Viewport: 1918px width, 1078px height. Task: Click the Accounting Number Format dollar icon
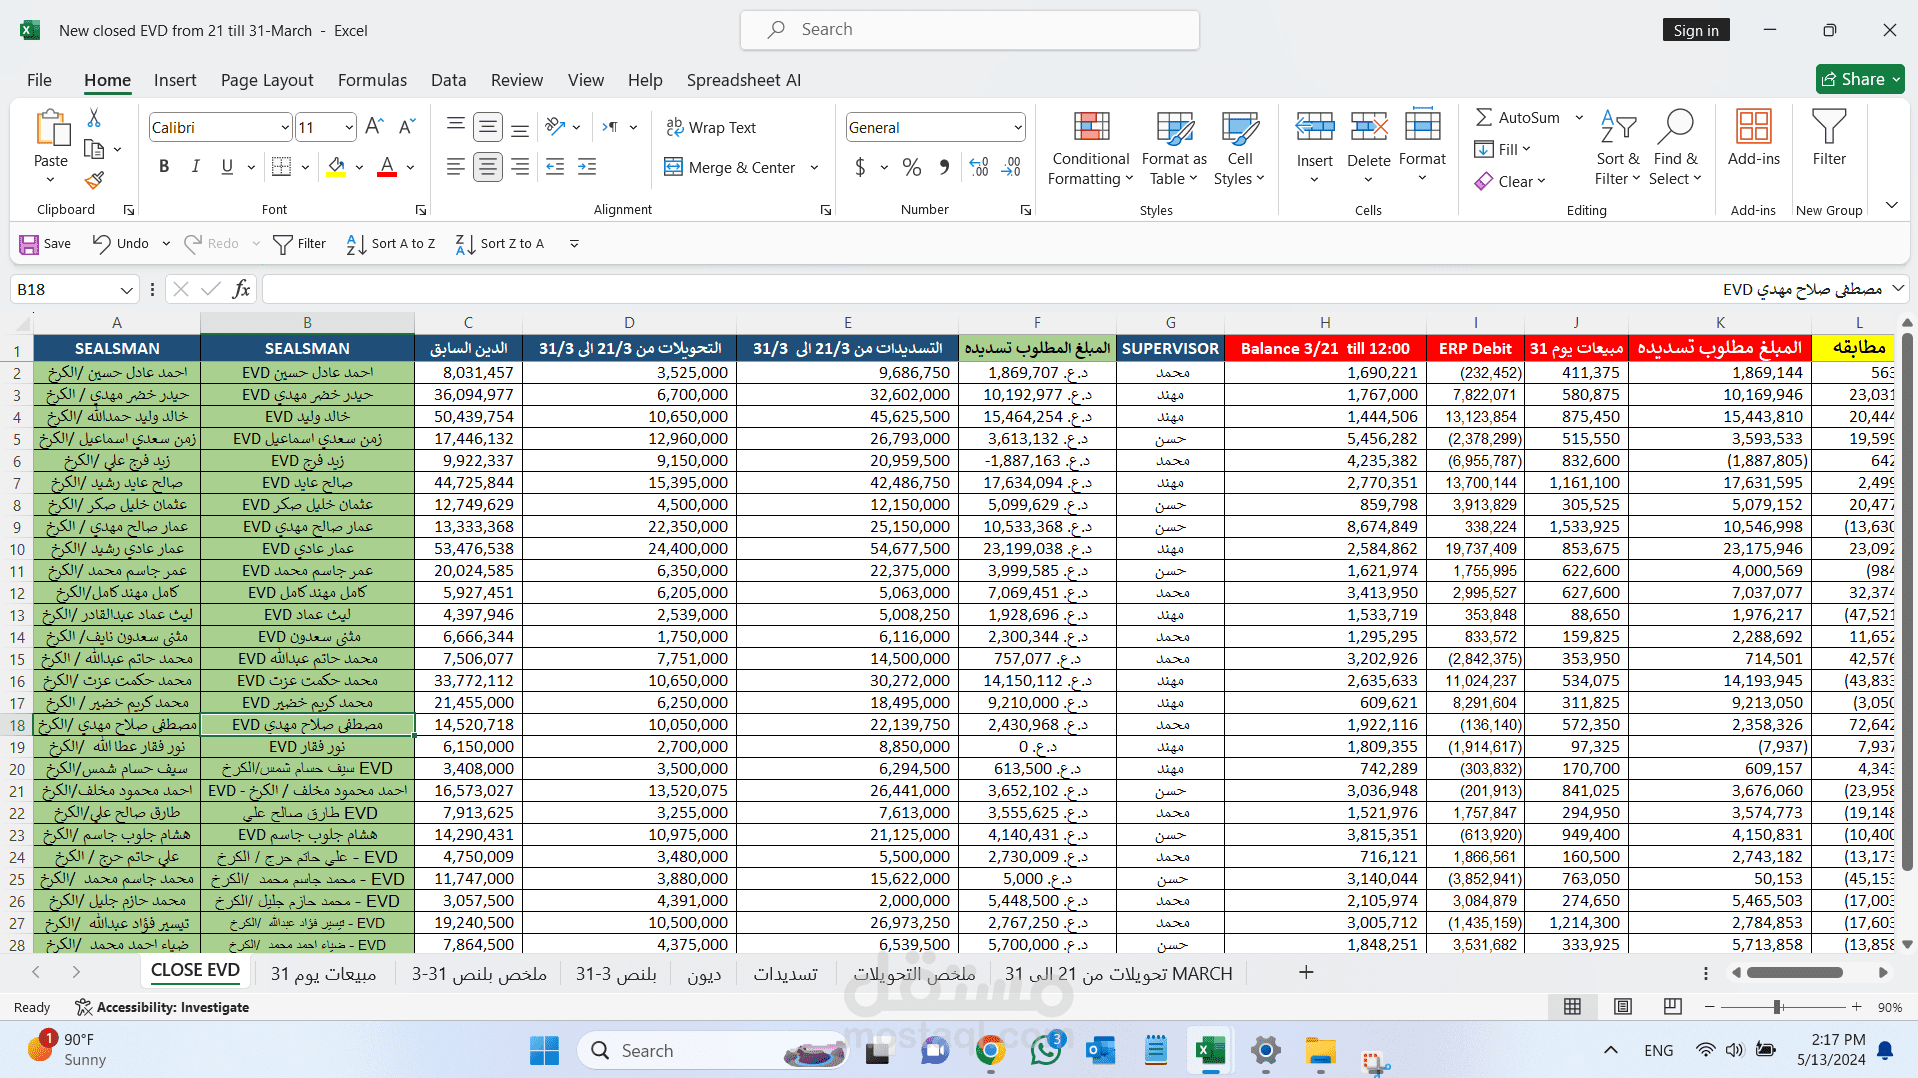coord(860,167)
